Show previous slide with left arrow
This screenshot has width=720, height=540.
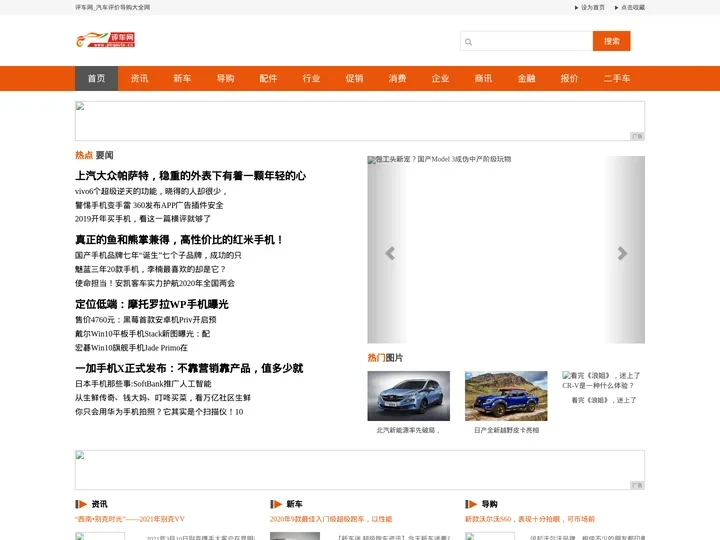(x=390, y=253)
